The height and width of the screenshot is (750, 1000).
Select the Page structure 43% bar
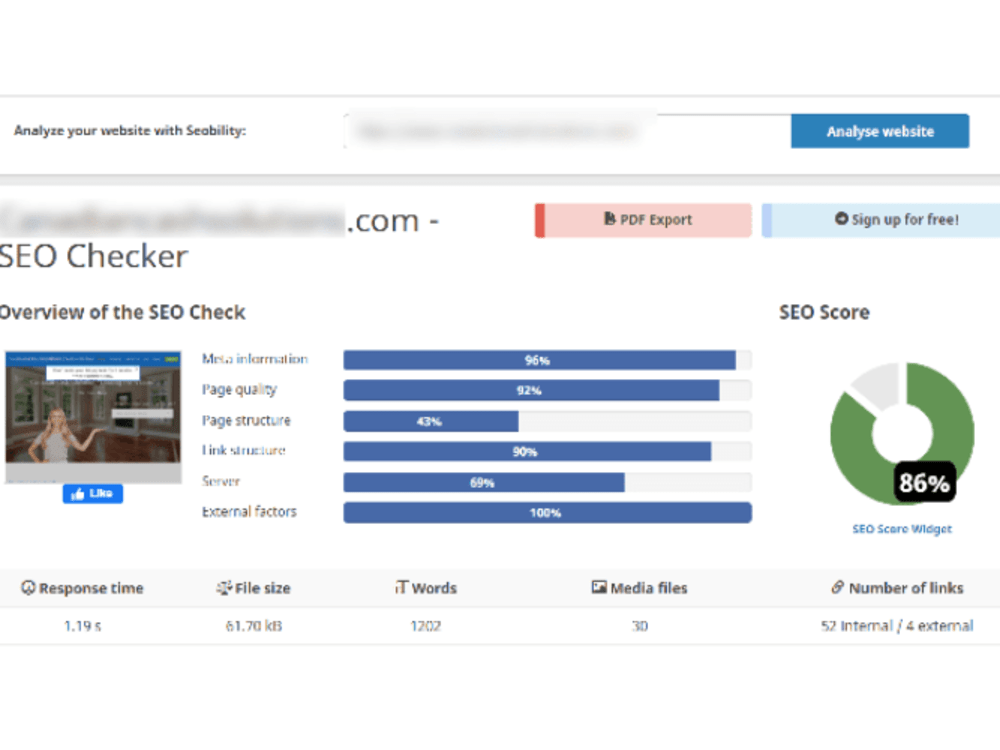tap(547, 421)
